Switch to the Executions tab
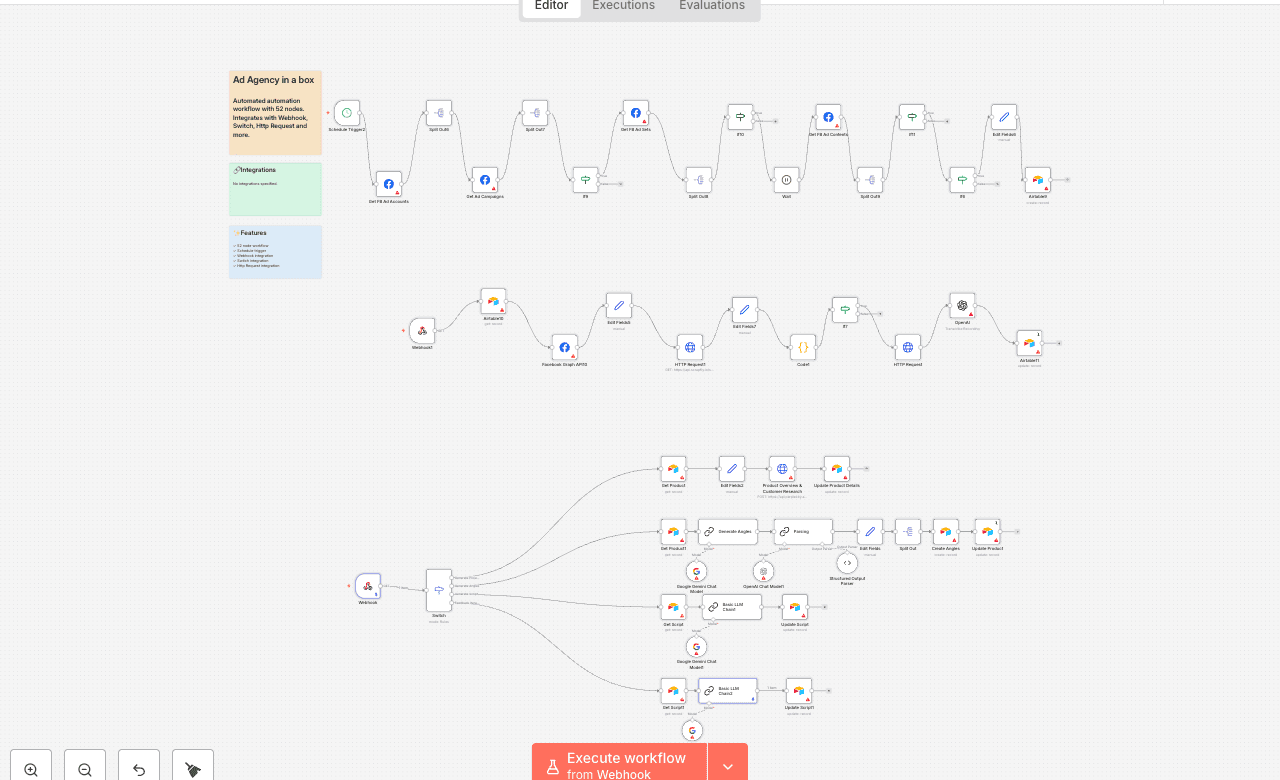 (623, 6)
